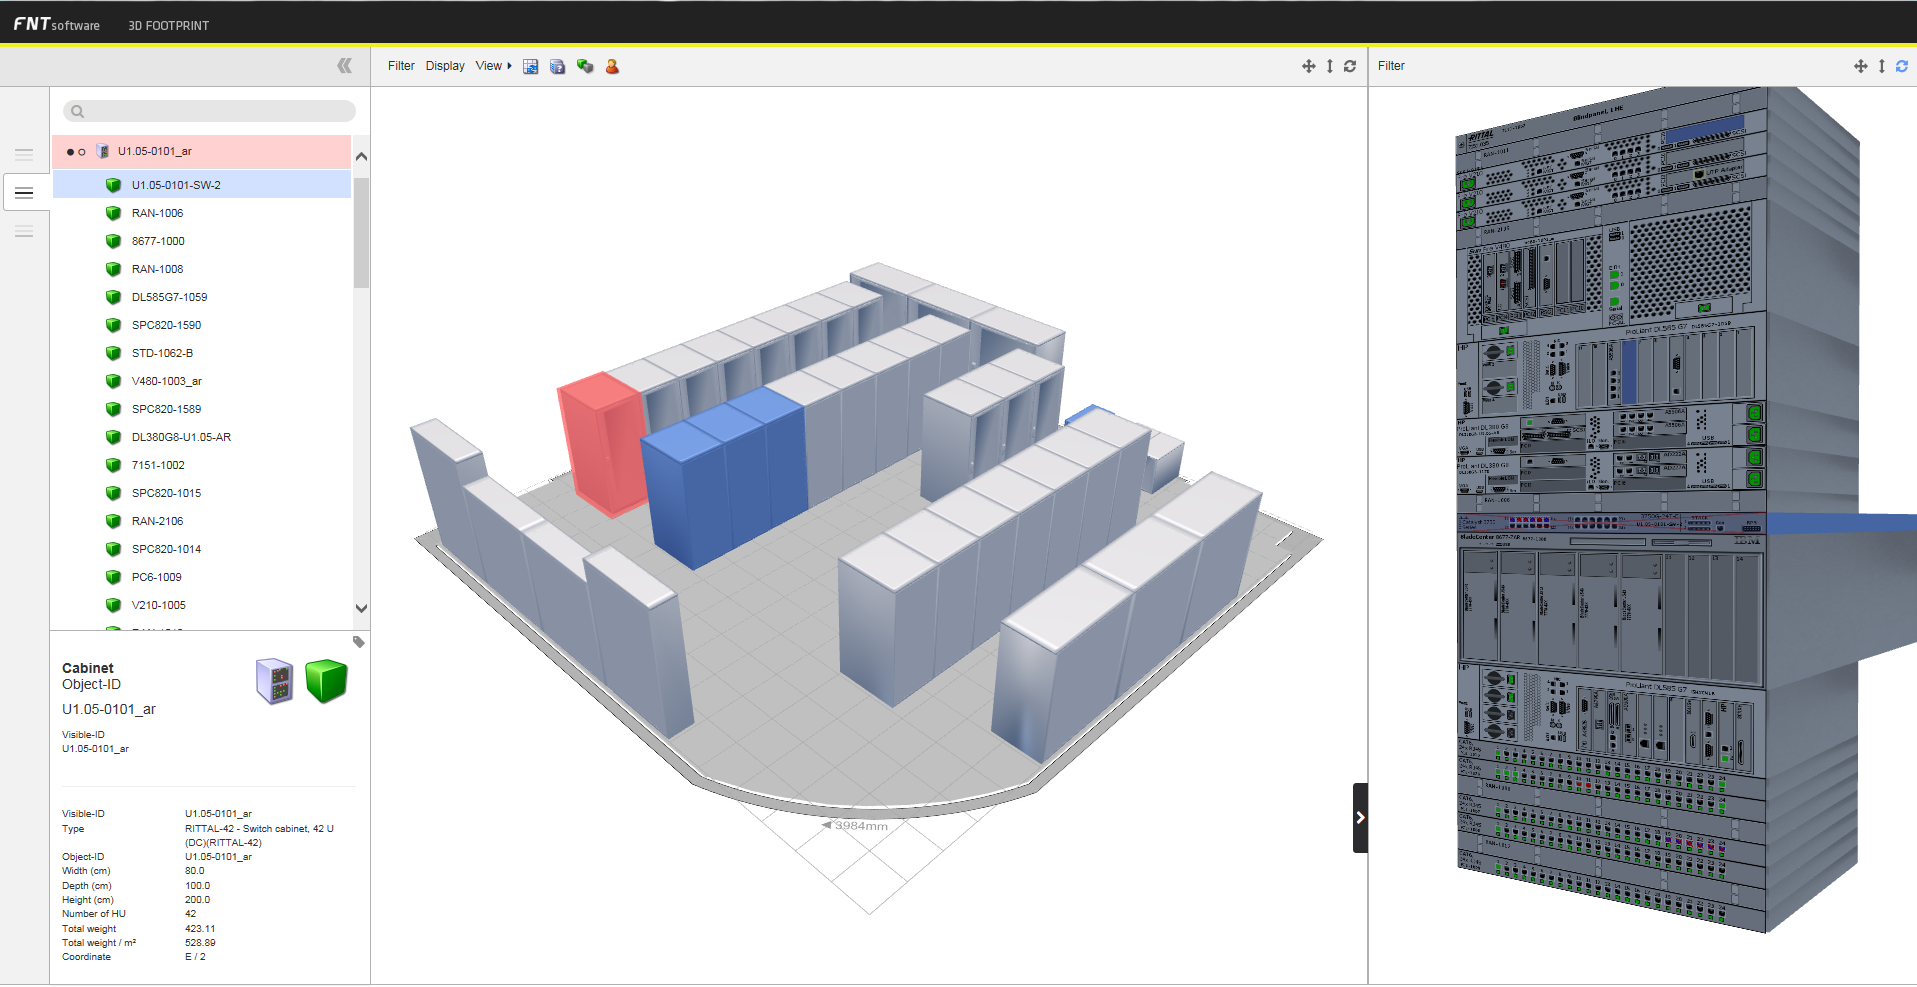This screenshot has width=1917, height=987.
Task: Open Filter menu in center toolbar
Action: pos(401,66)
